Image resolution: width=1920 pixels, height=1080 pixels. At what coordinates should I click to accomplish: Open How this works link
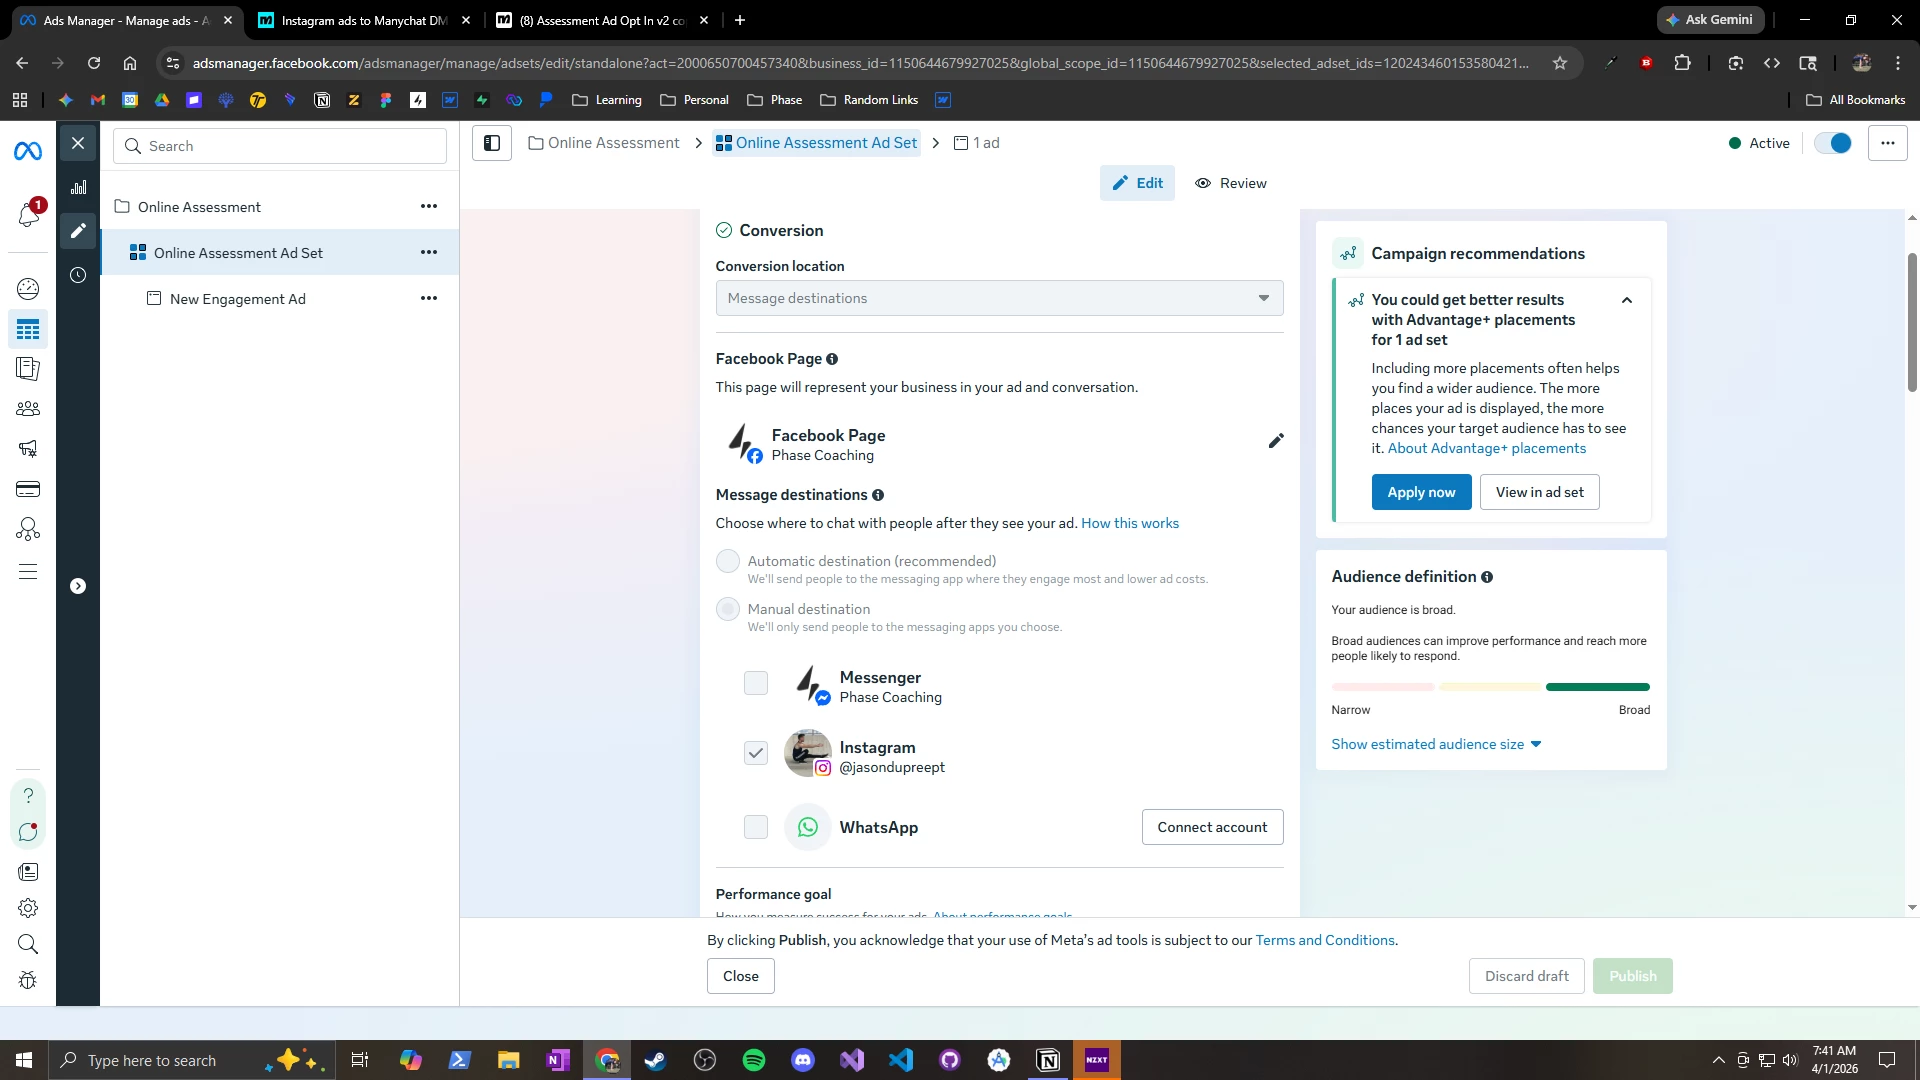coord(1129,523)
